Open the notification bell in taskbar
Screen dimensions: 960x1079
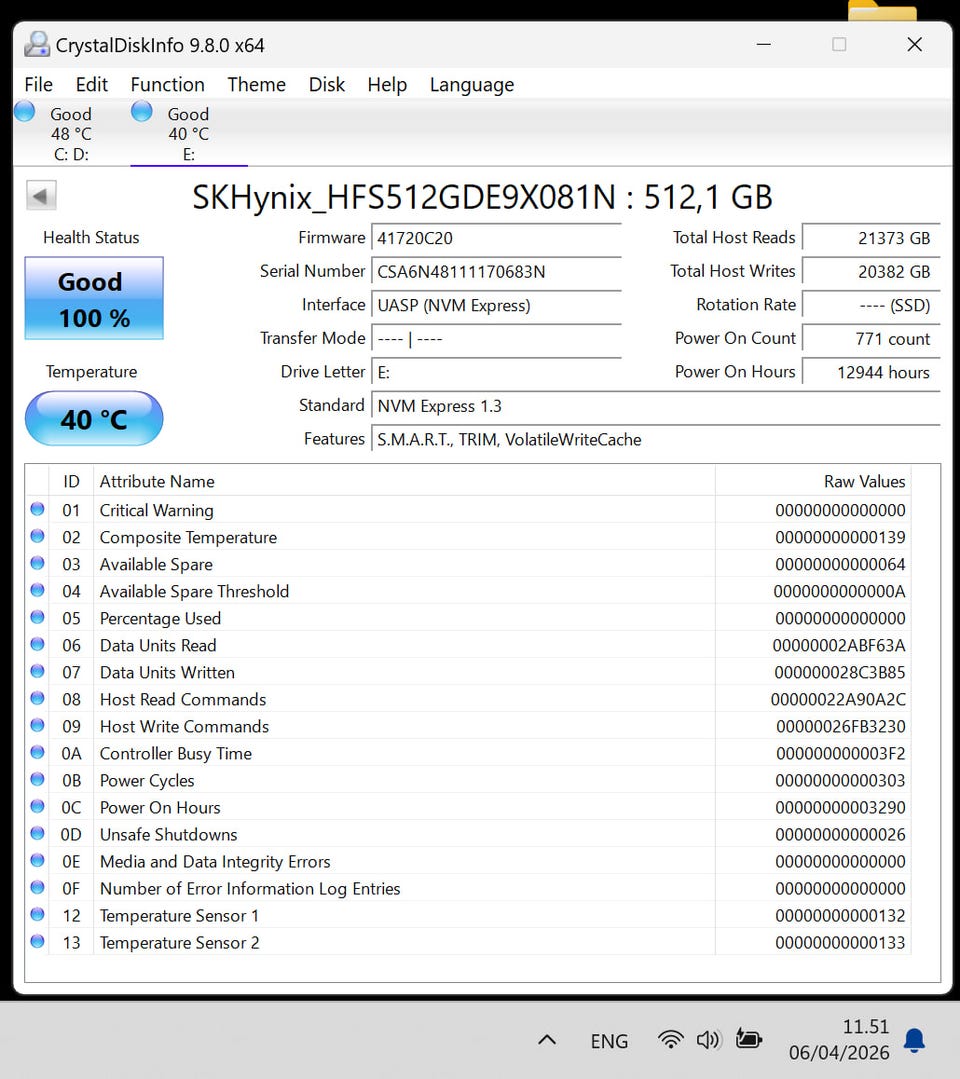click(914, 1040)
